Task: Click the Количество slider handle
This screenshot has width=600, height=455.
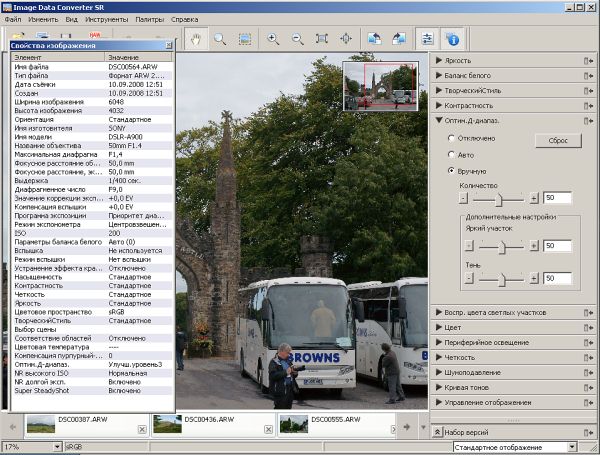Action: point(499,199)
